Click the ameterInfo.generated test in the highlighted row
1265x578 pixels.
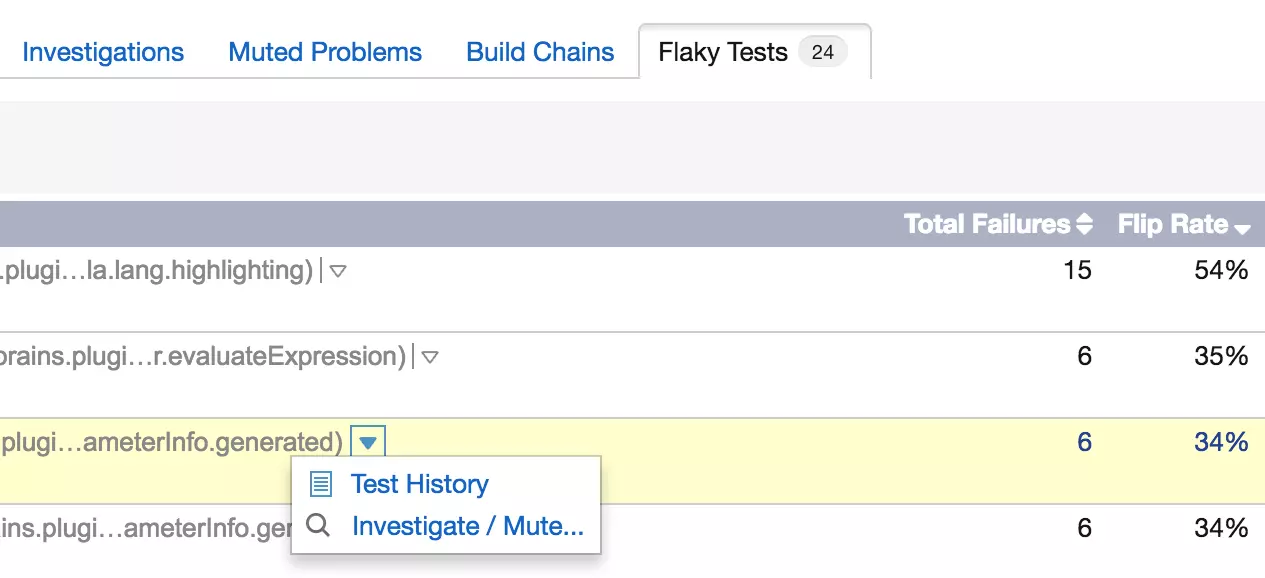pyautogui.click(x=171, y=442)
